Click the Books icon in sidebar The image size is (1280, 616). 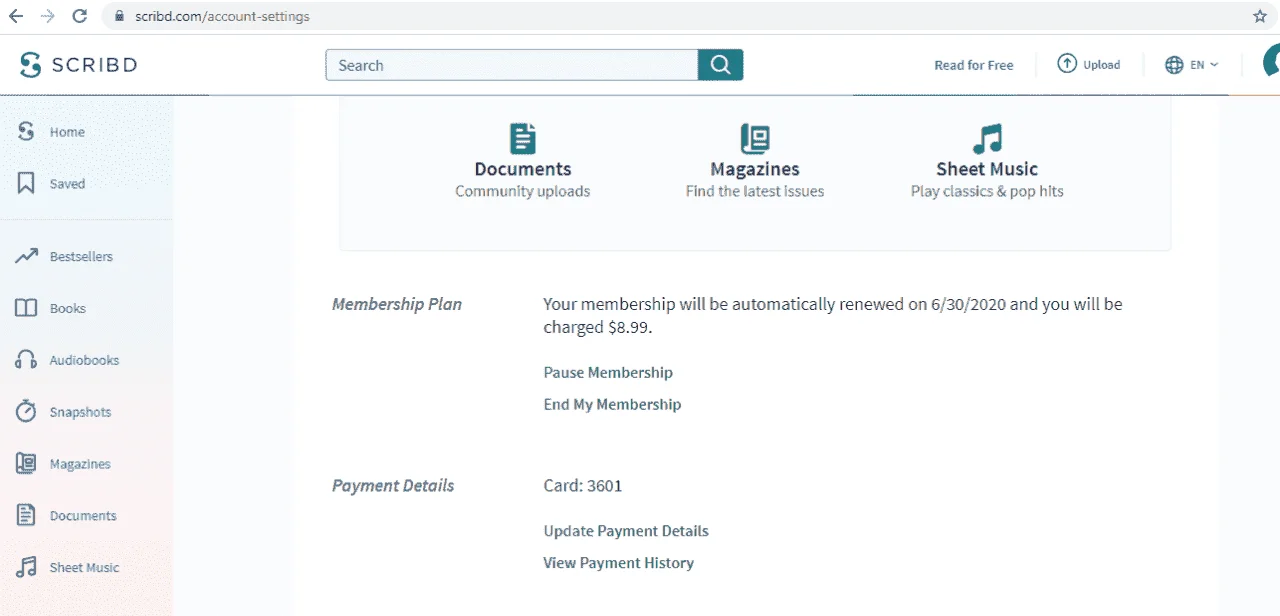26,308
